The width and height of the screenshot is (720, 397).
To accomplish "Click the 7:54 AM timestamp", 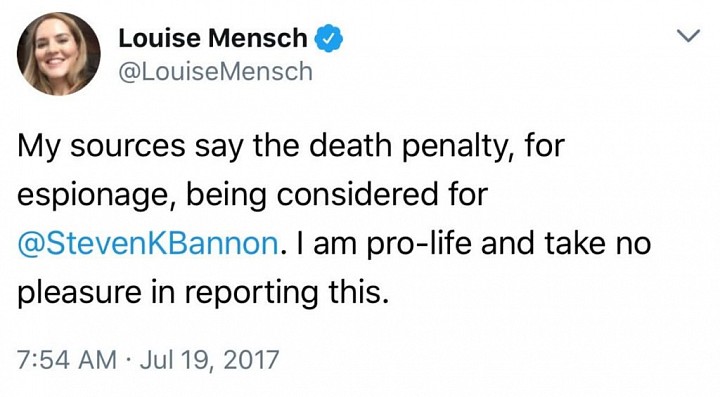I will (x=67, y=359).
